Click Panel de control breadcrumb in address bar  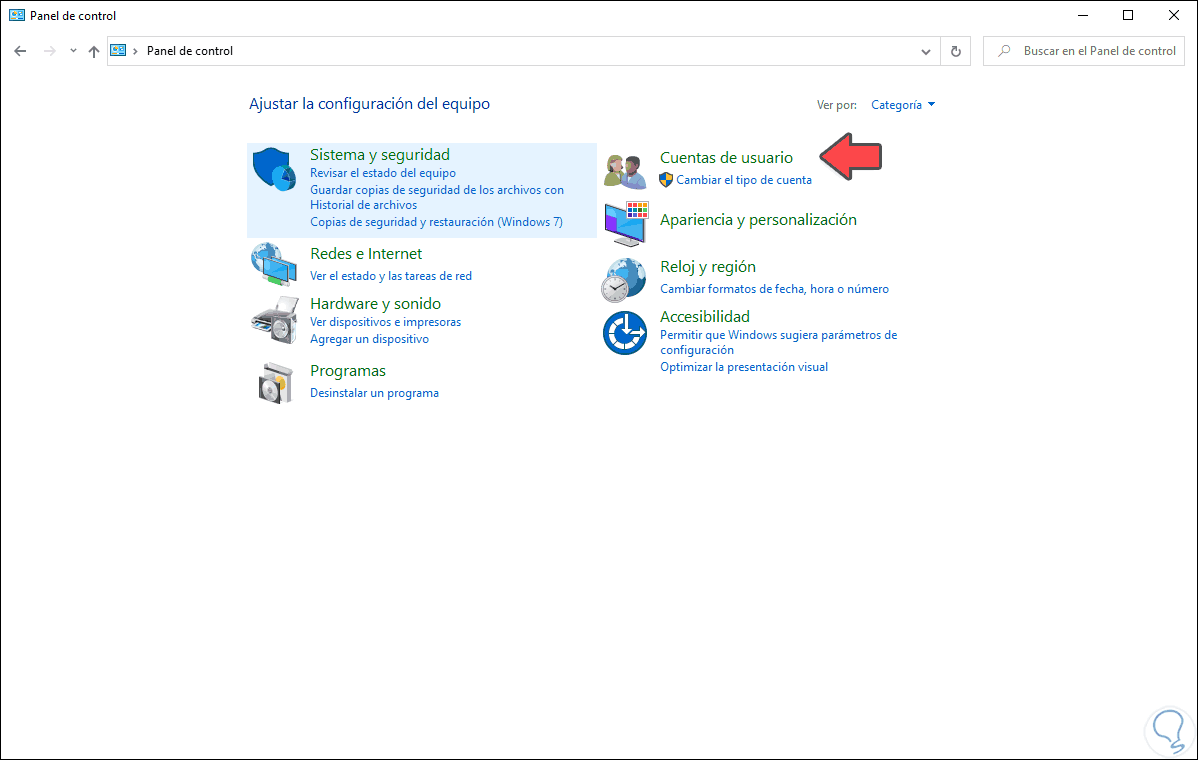pos(189,51)
